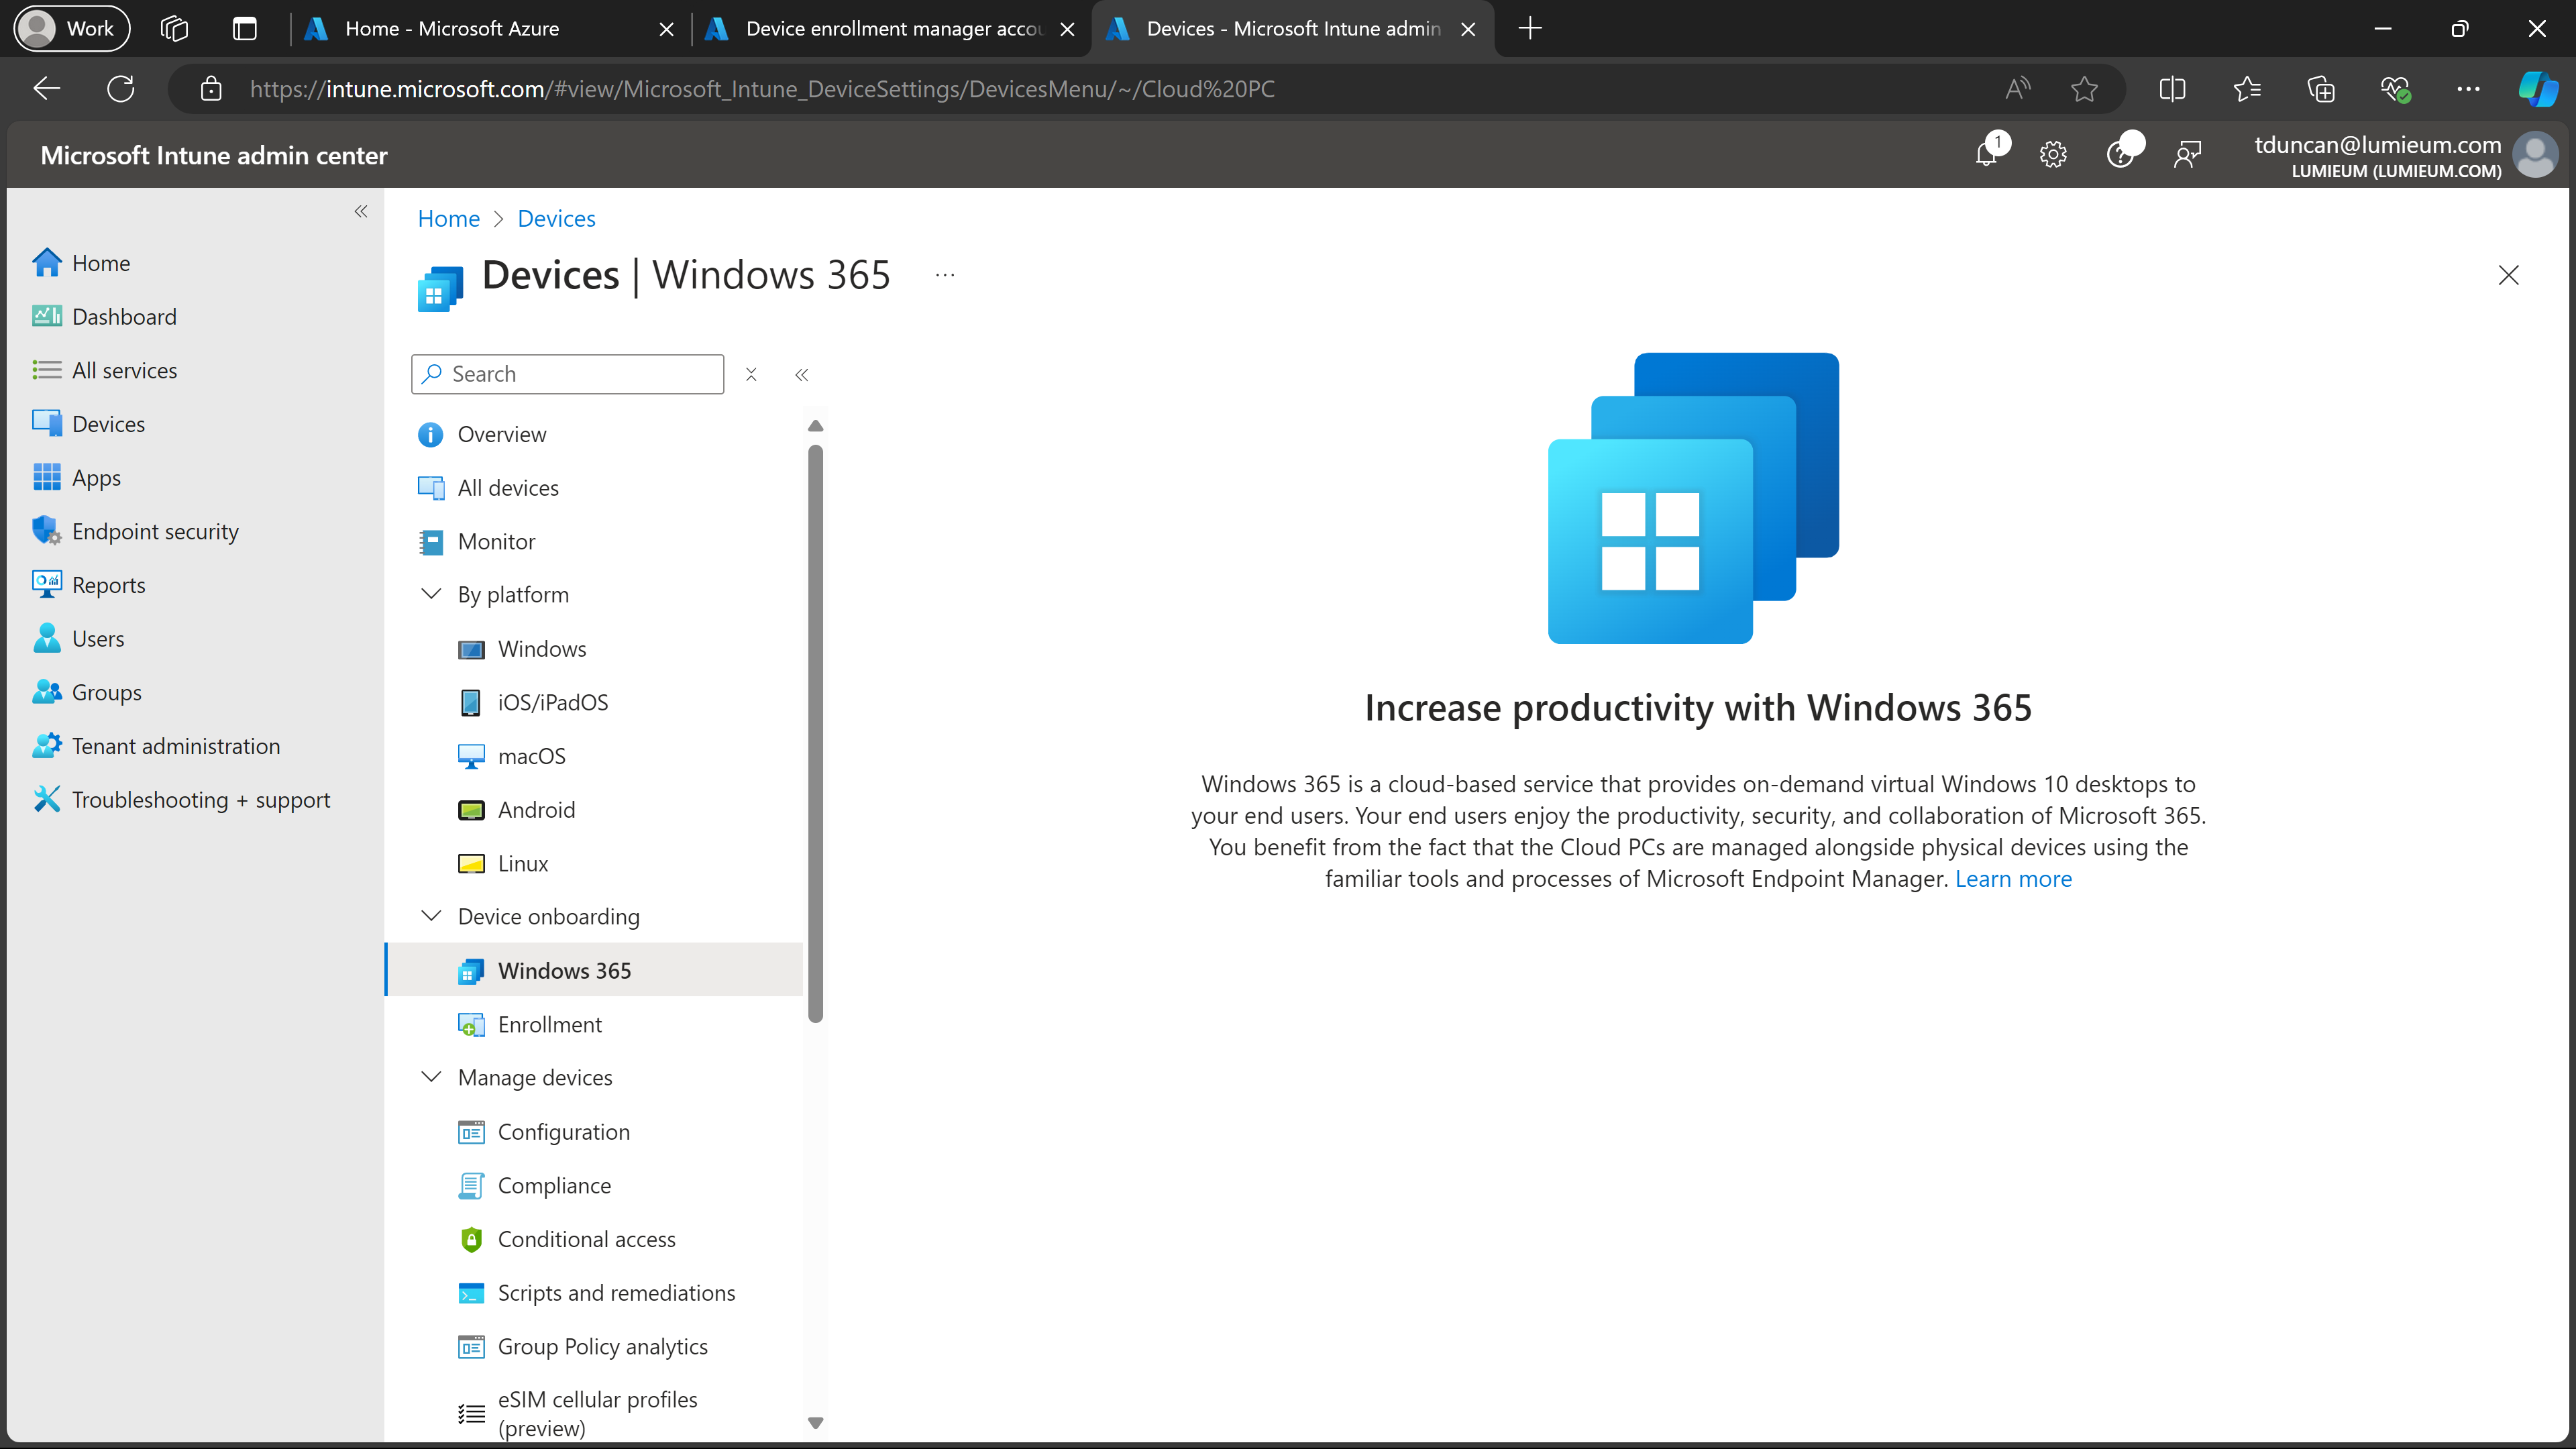
Task: Open the Edge workspaces icon
Action: click(174, 28)
